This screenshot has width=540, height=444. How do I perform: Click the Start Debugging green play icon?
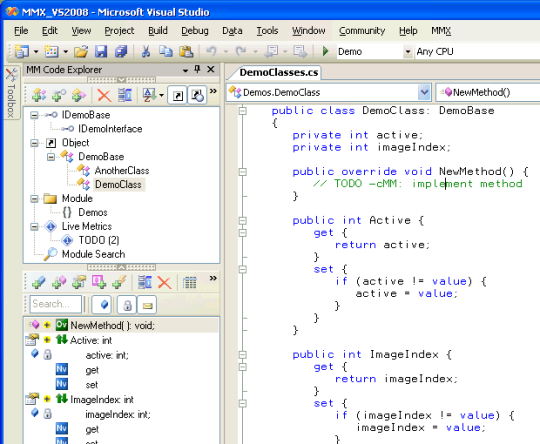(325, 52)
